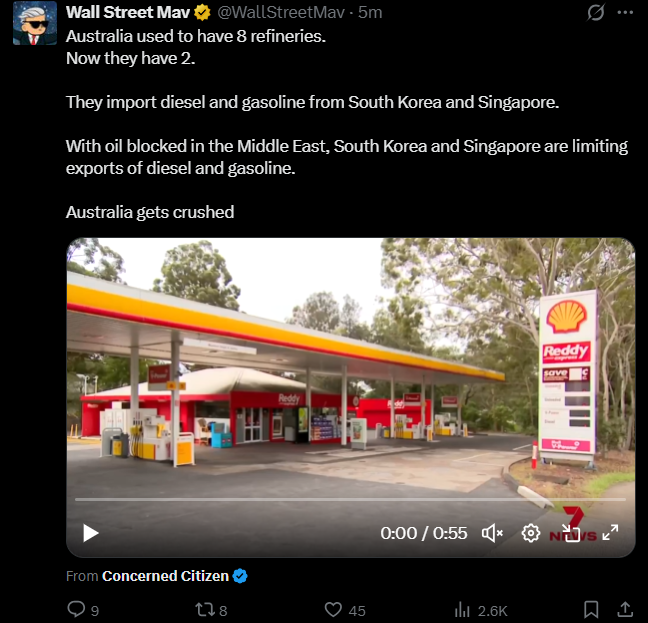Share post via upload arrow icon
This screenshot has width=648, height=623.
pos(625,609)
